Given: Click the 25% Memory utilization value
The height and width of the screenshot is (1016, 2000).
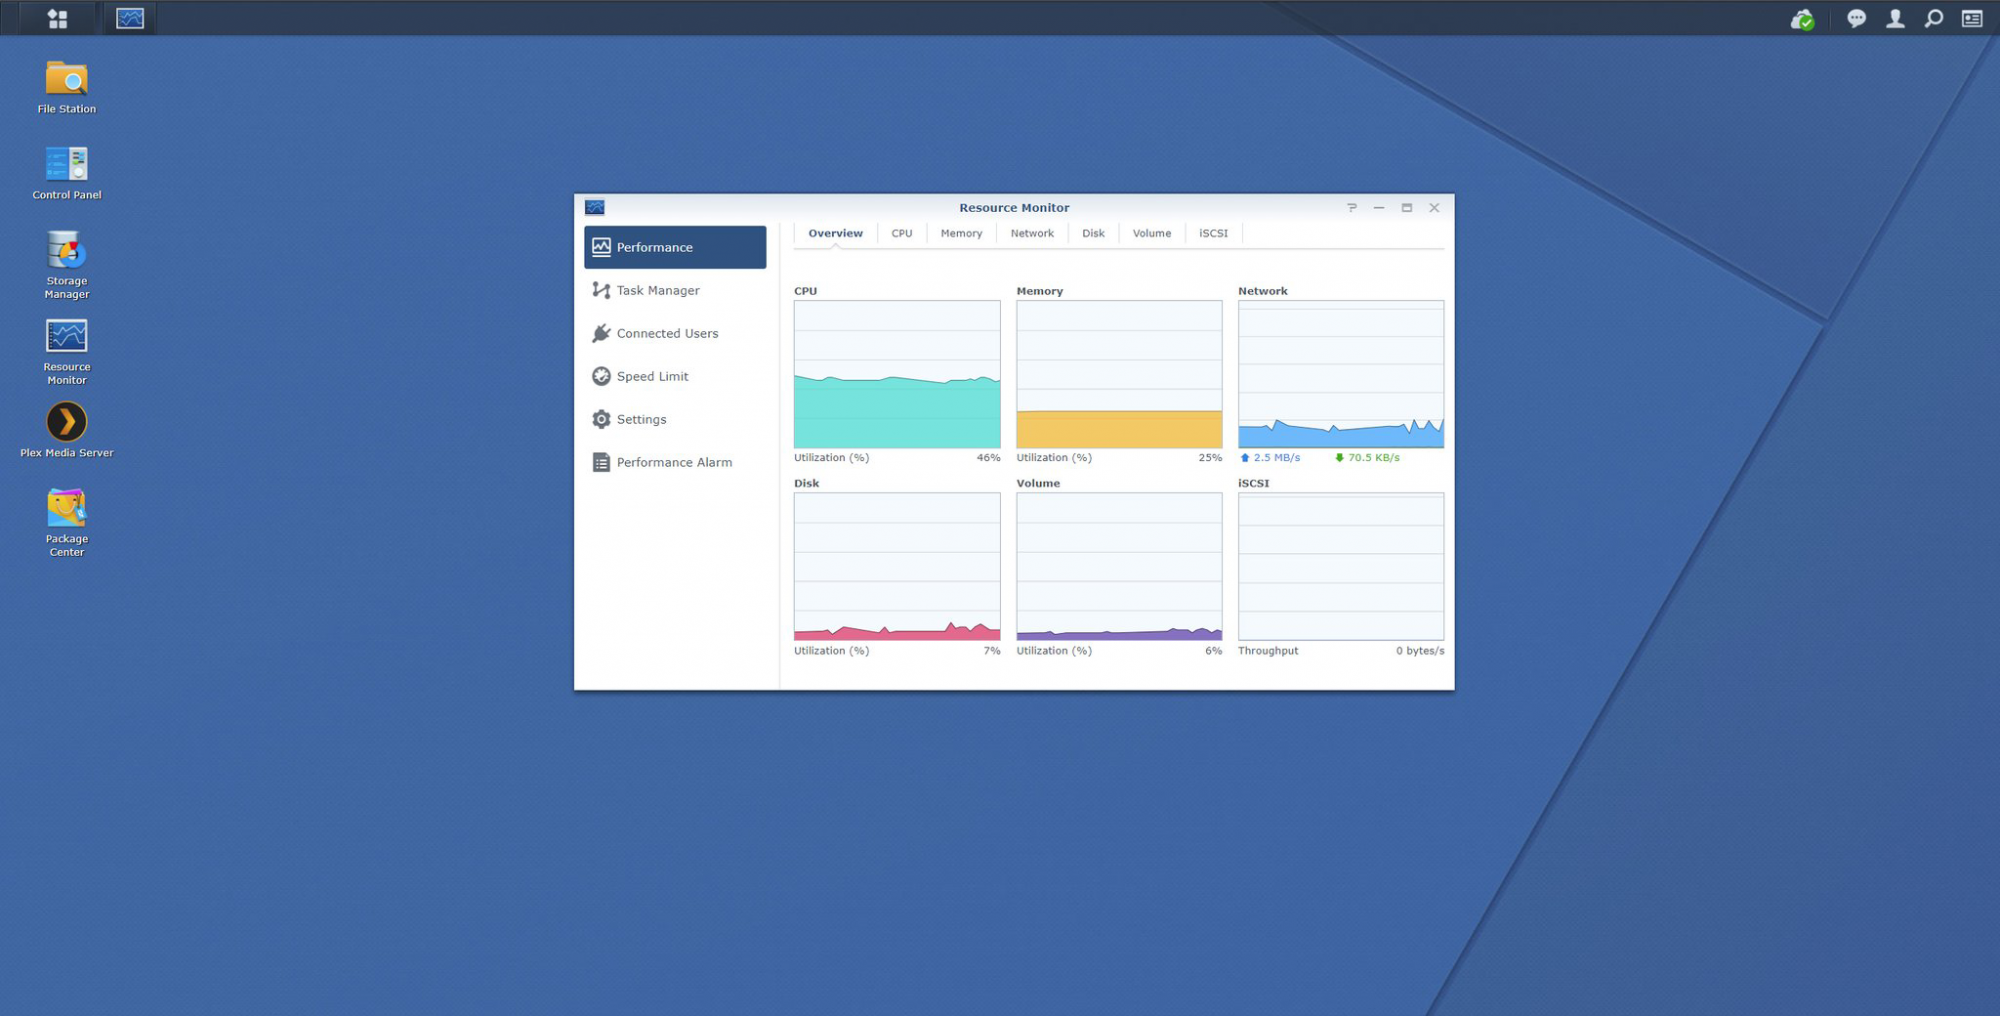Looking at the screenshot, I should [1210, 458].
